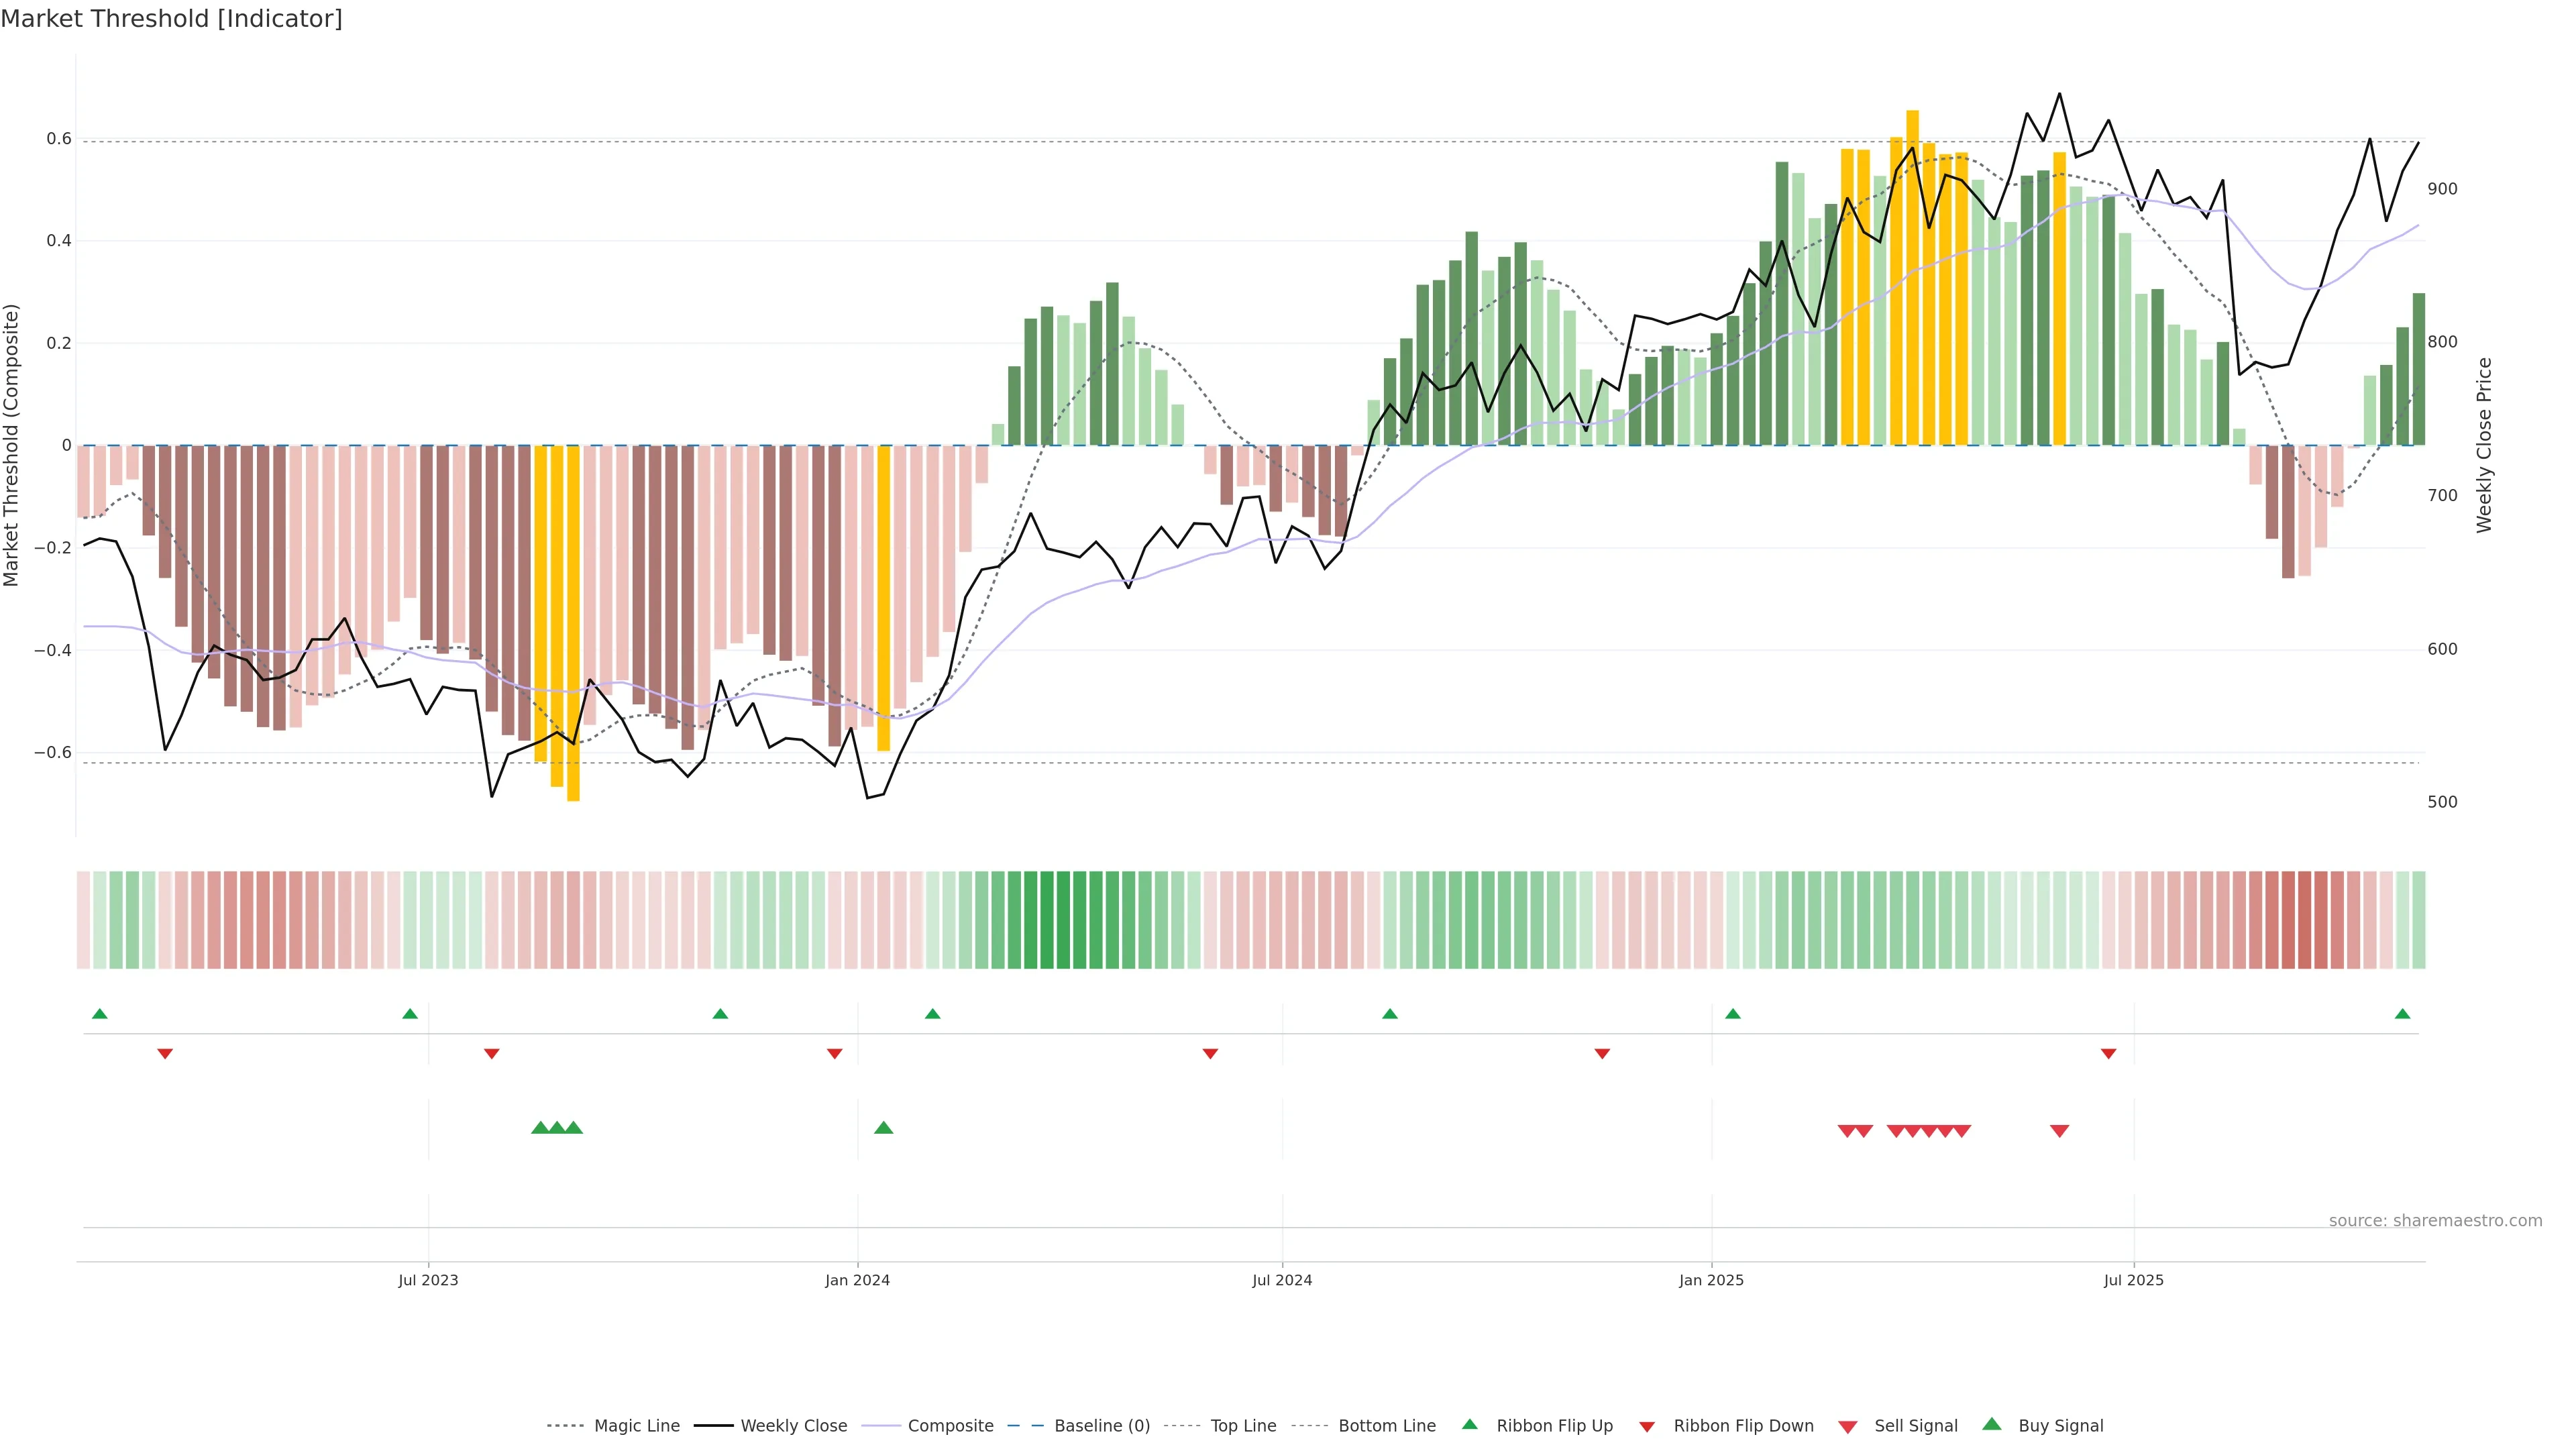Hide the Baseline (0) series via legend
Screen dimensions: 2576x1449
pyautogui.click(x=1101, y=1426)
